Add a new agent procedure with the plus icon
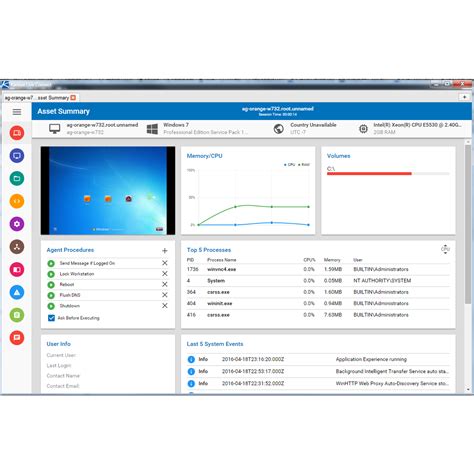Image resolution: width=474 pixels, height=474 pixels. [x=165, y=251]
